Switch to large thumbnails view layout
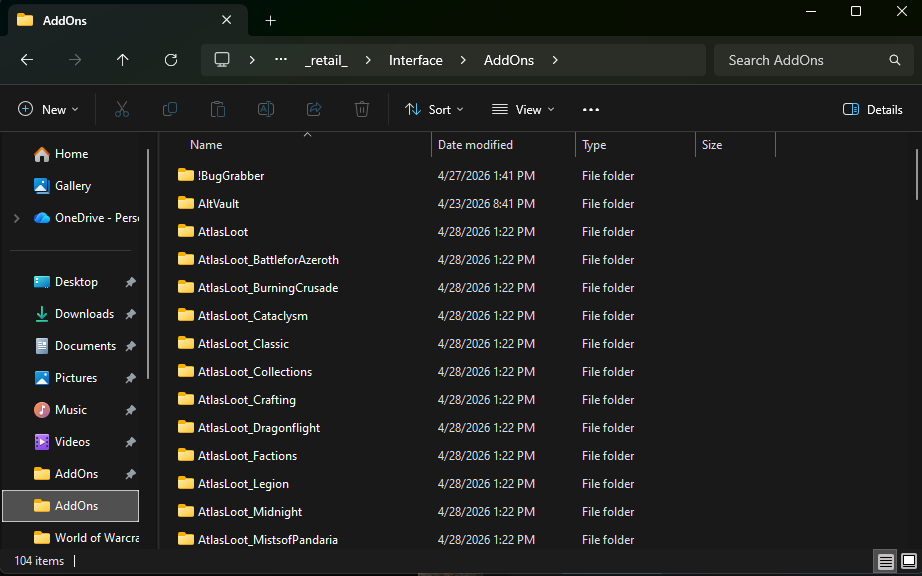The width and height of the screenshot is (922, 576). point(909,561)
